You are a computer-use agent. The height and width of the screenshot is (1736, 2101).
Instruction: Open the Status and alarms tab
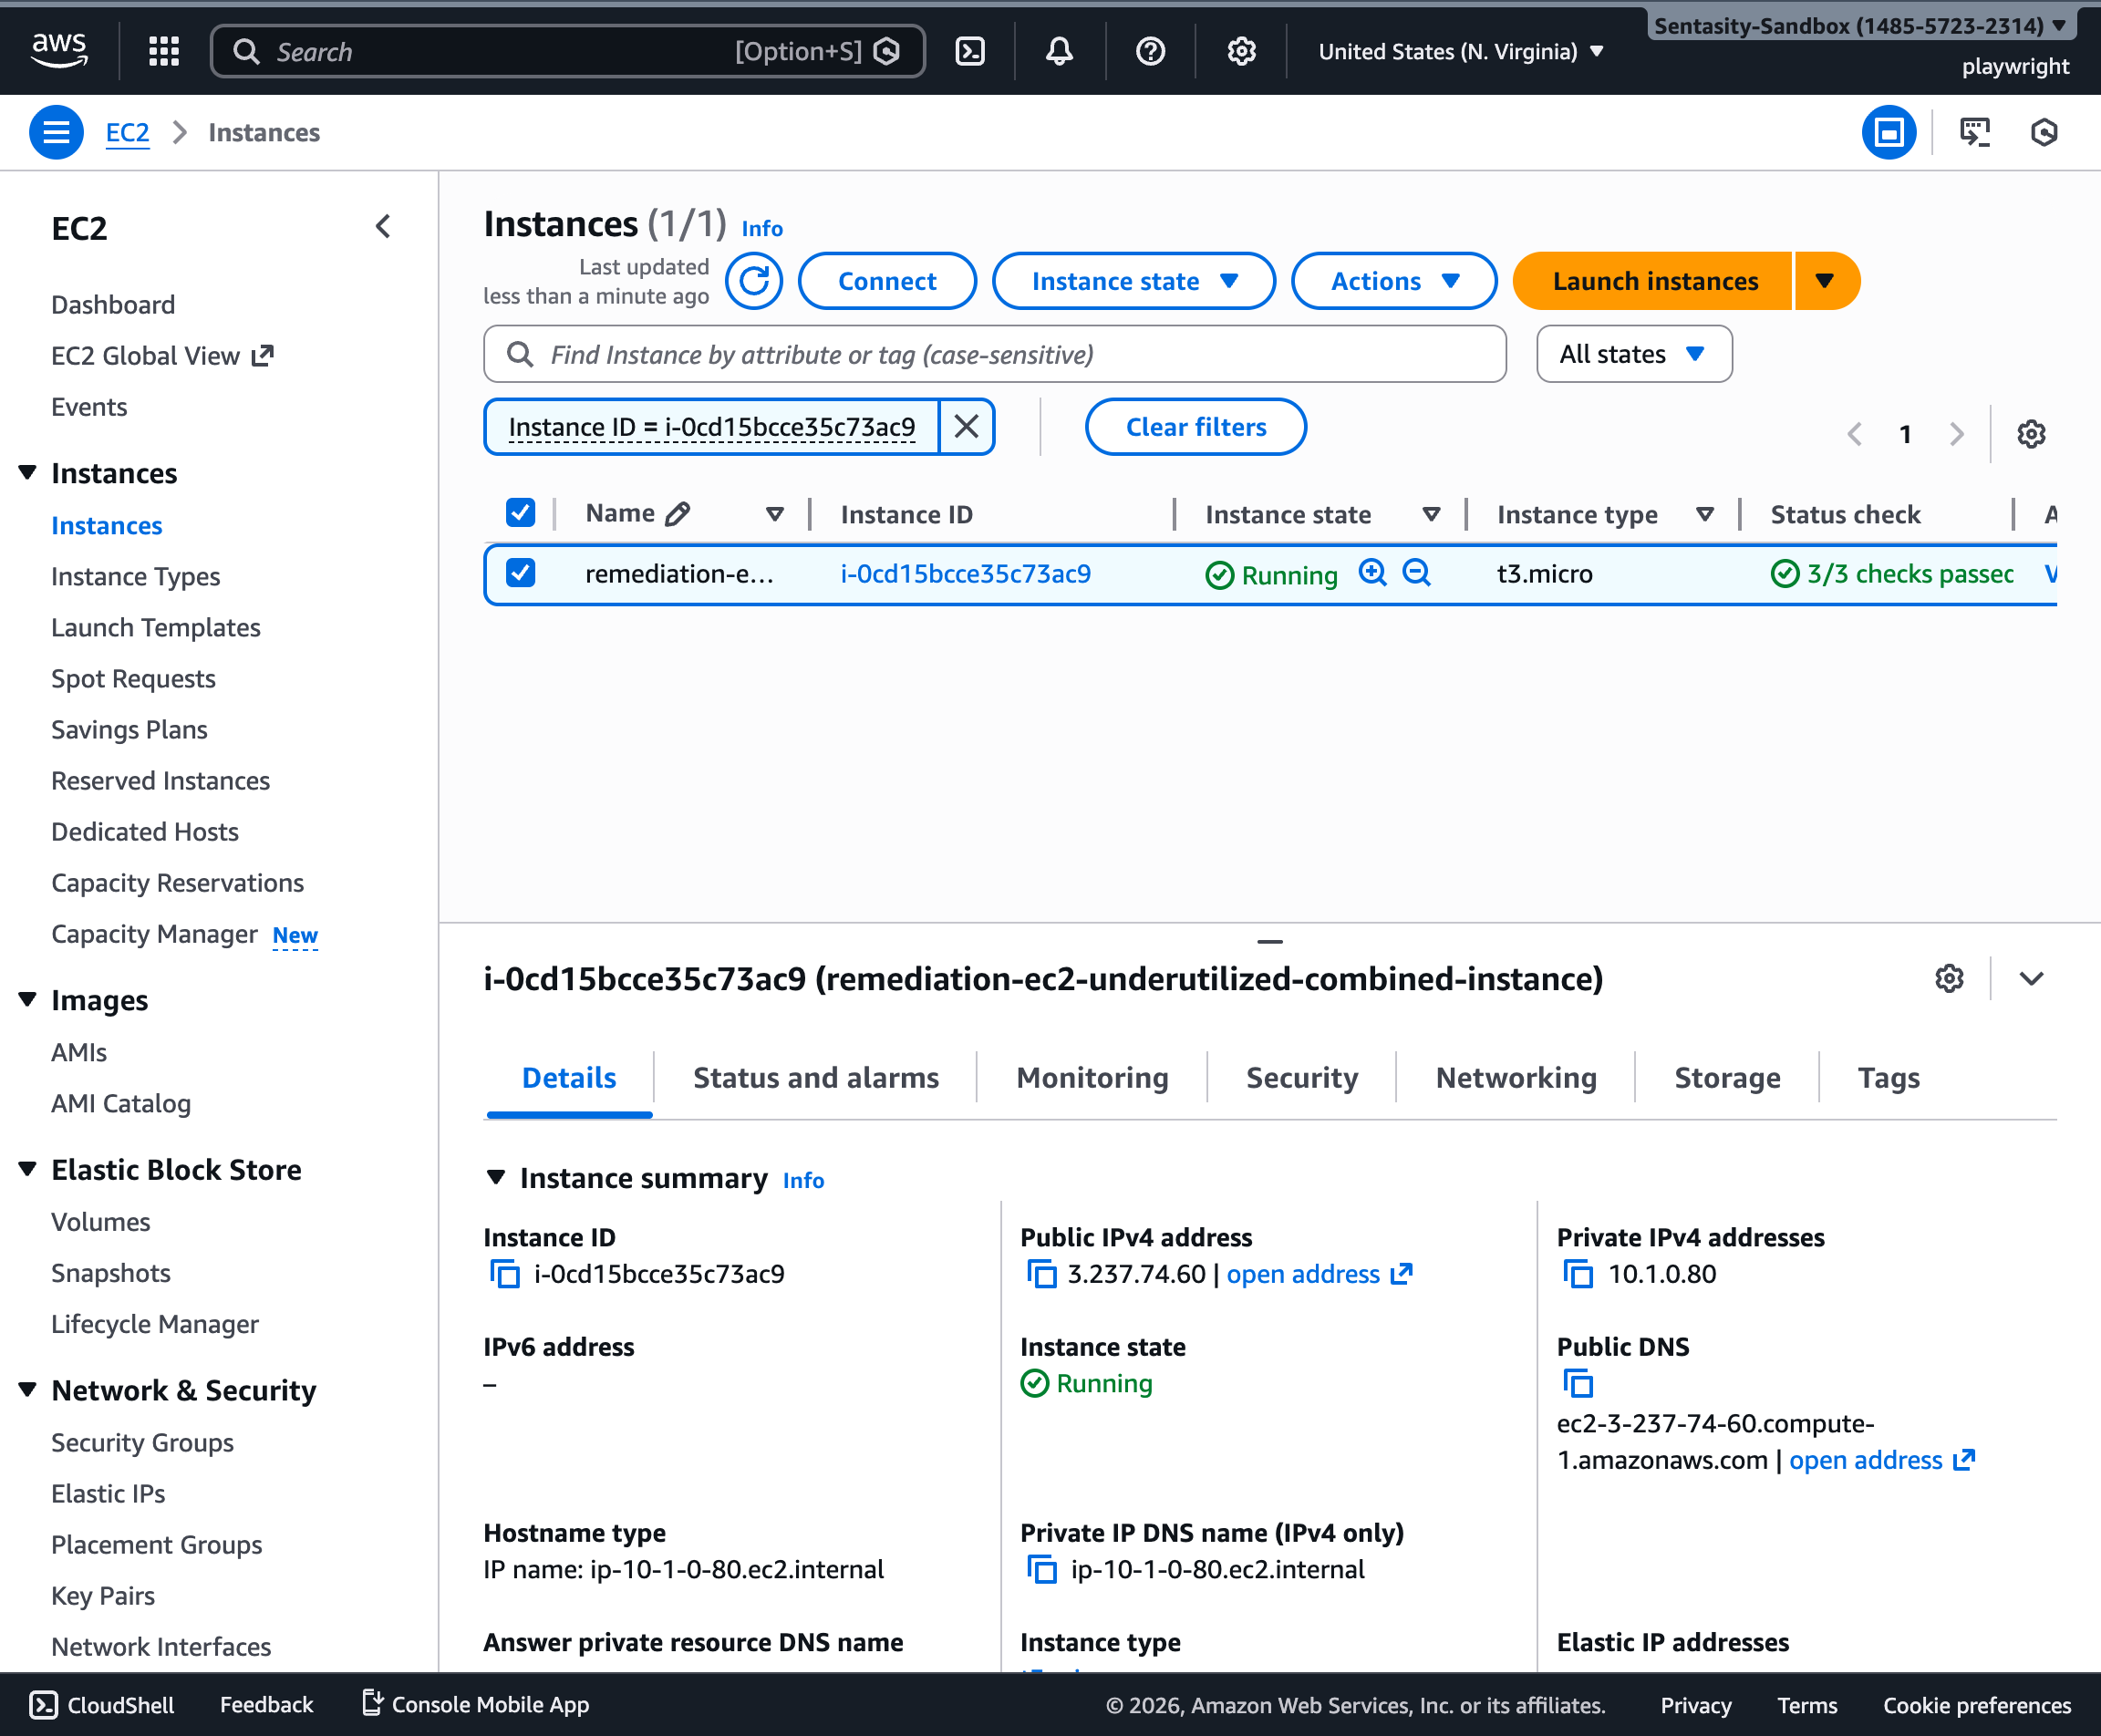click(x=815, y=1077)
